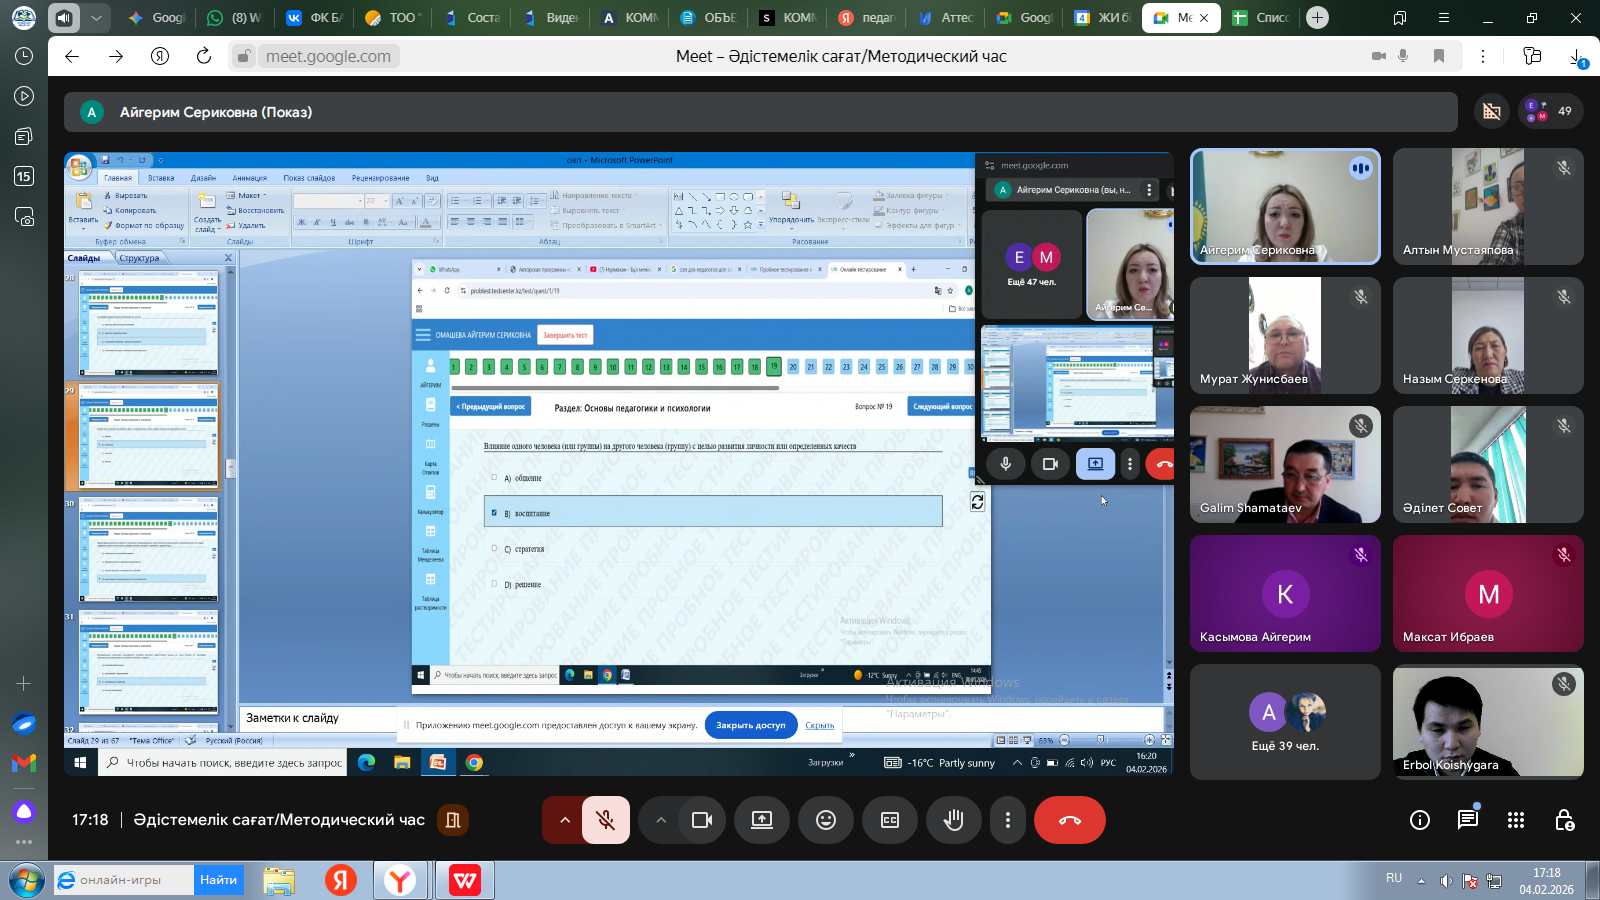Switch to the Список browser tab

(1262, 18)
